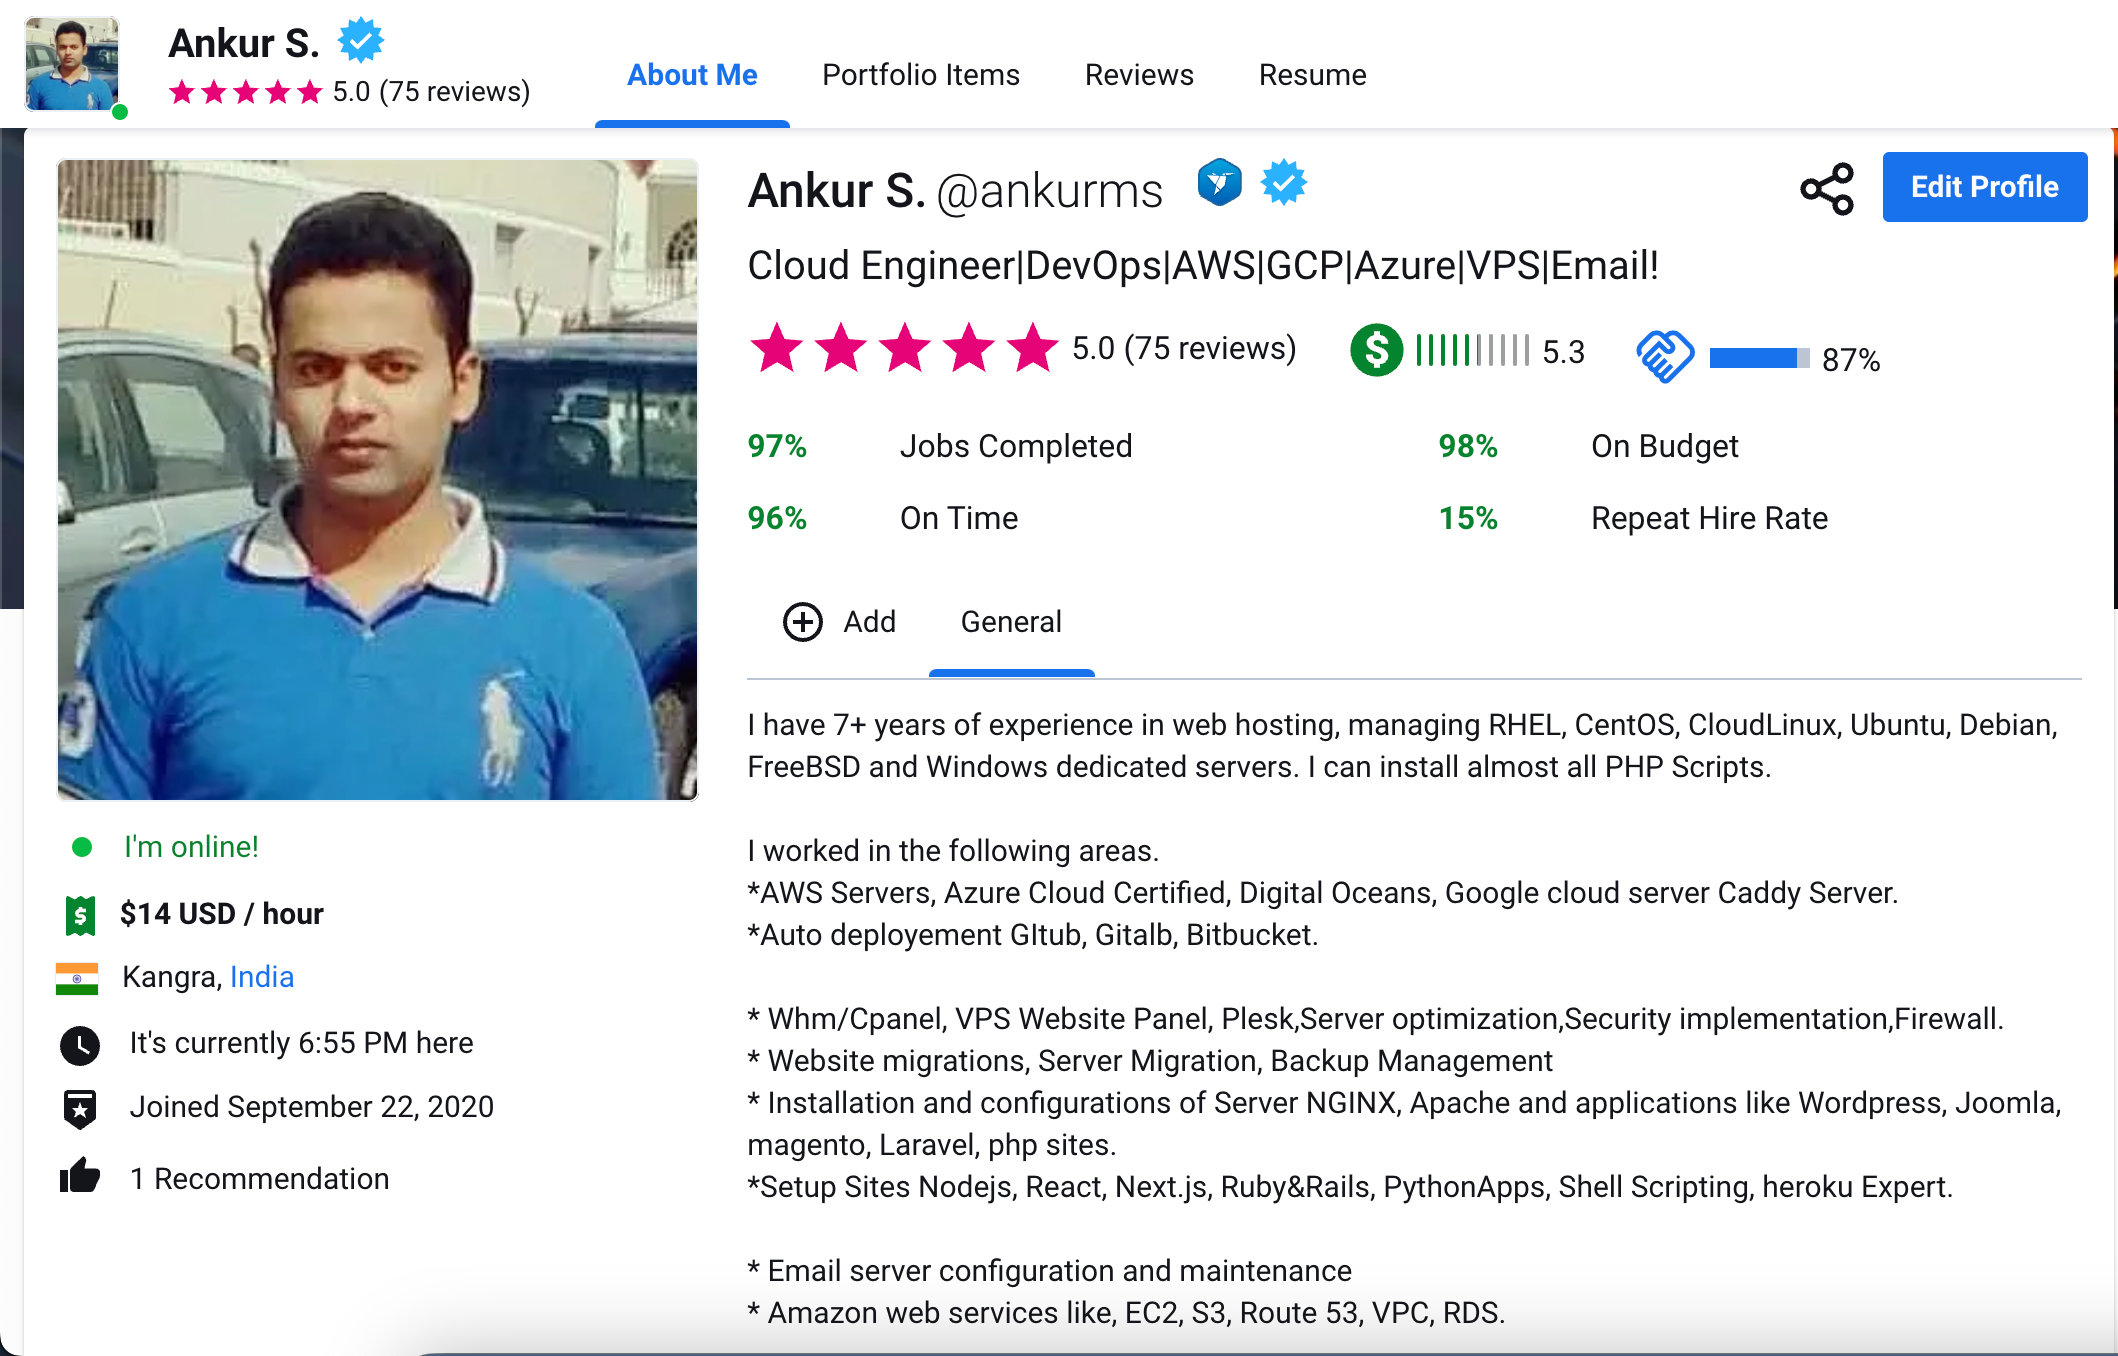Click the green online status dot
Viewport: 2118px width, 1356px height.
tap(82, 848)
